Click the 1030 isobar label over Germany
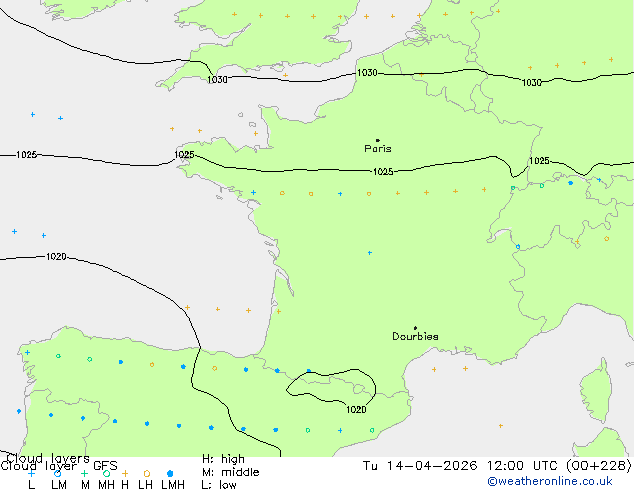634x490 pixels. (x=532, y=83)
